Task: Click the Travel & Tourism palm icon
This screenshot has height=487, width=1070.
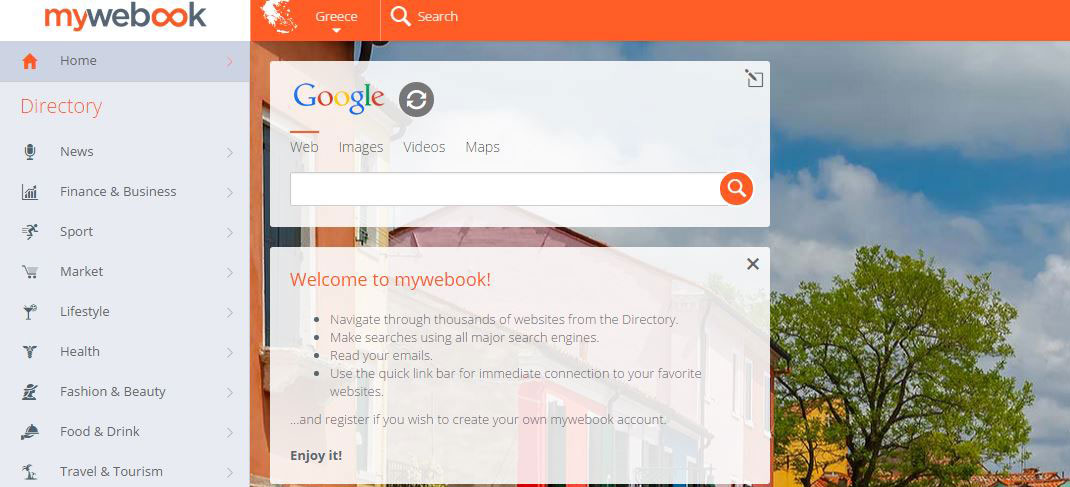Action: tap(29, 472)
